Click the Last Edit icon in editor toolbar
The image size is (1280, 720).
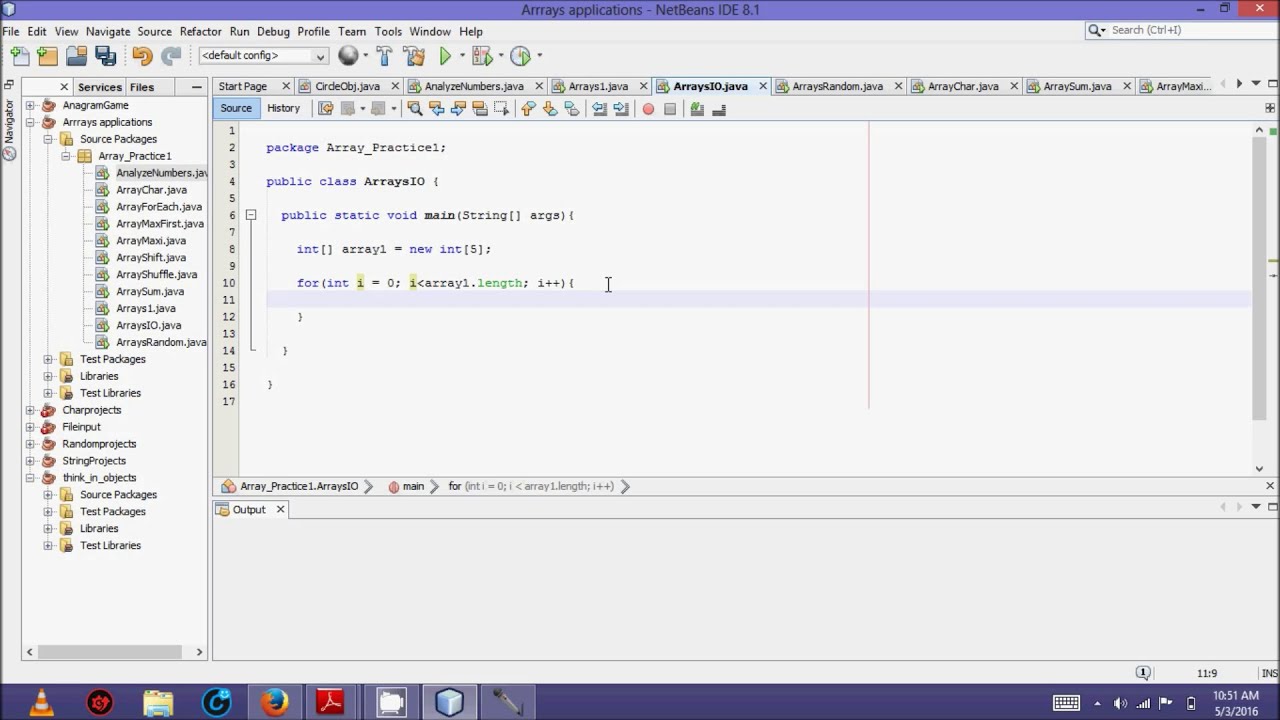pos(325,108)
